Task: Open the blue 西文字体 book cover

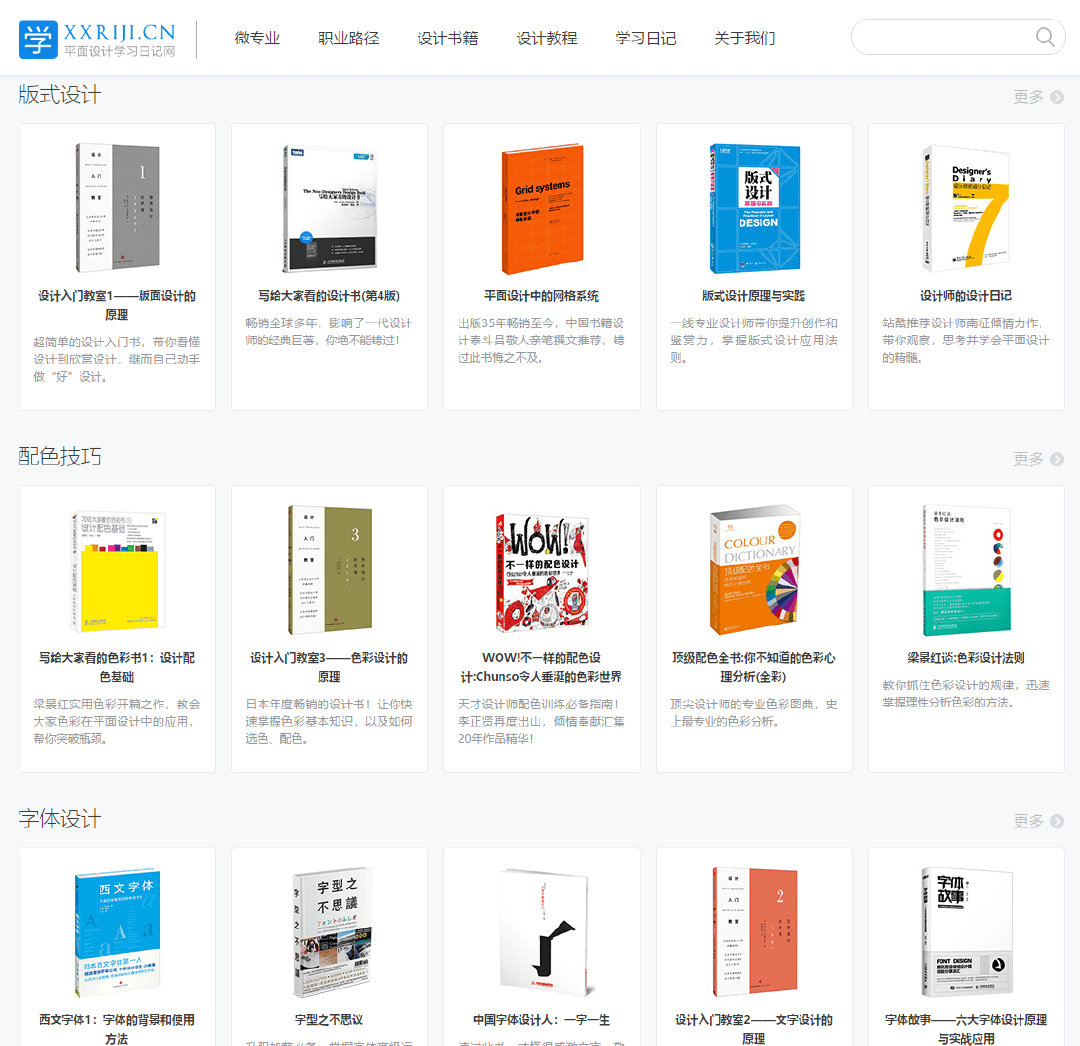Action: tap(117, 932)
